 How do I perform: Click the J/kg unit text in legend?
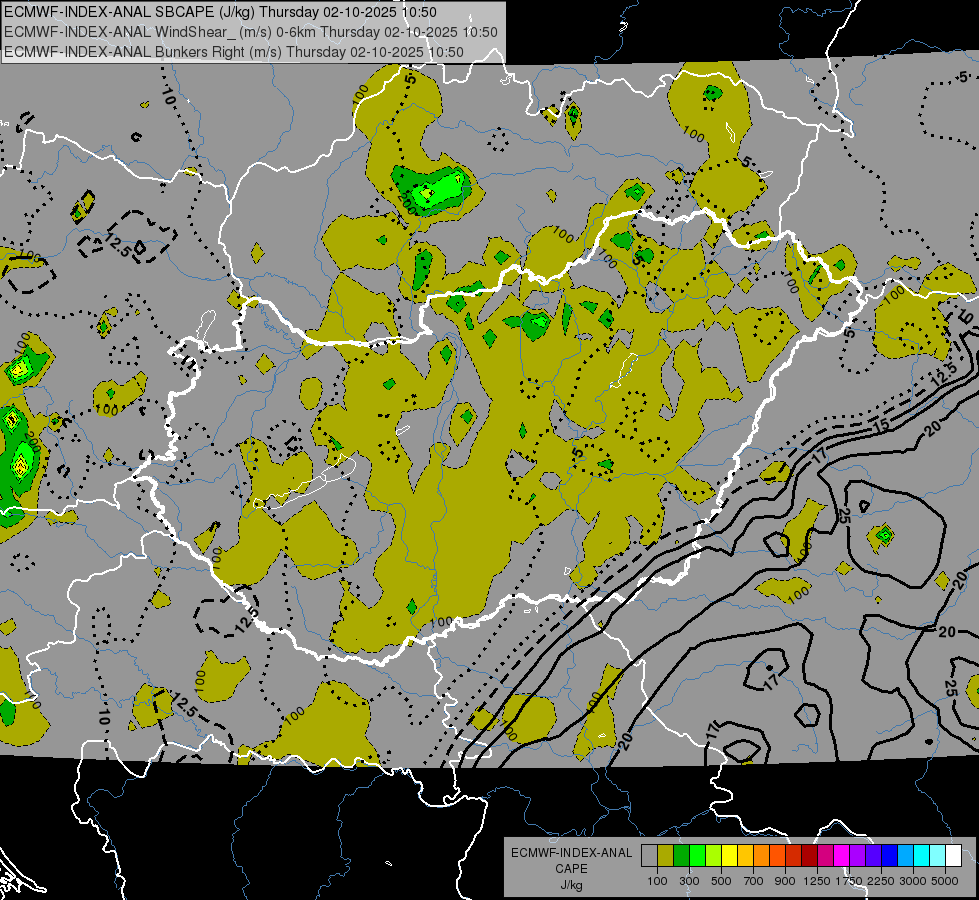click(x=571, y=884)
